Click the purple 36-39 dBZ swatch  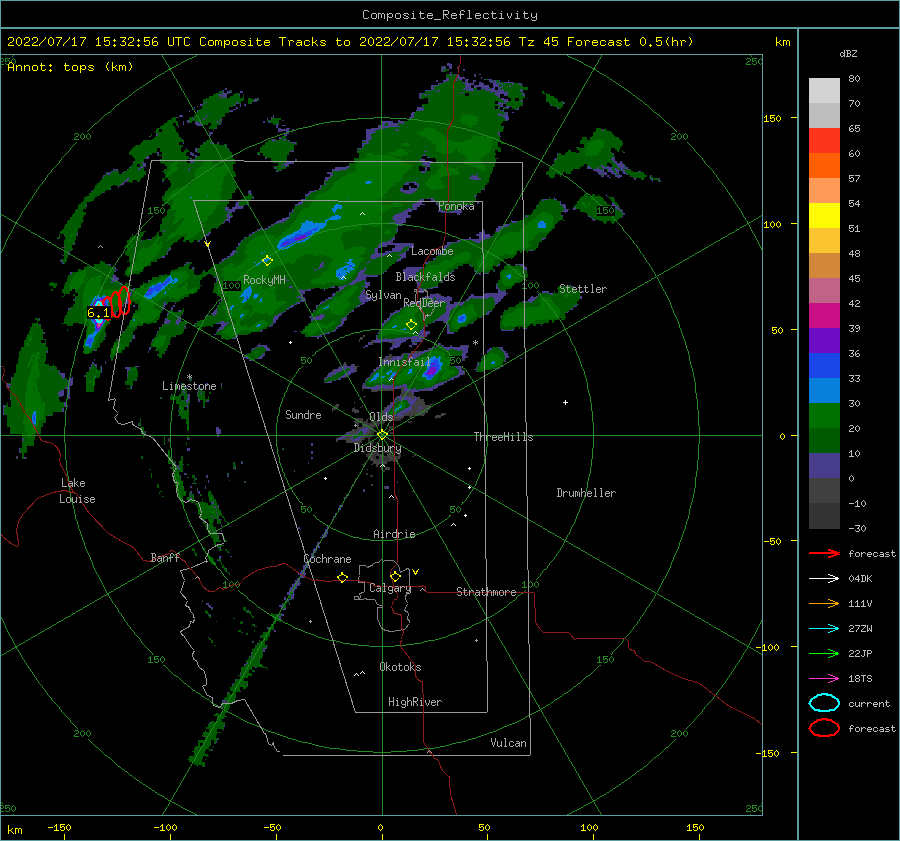point(824,341)
